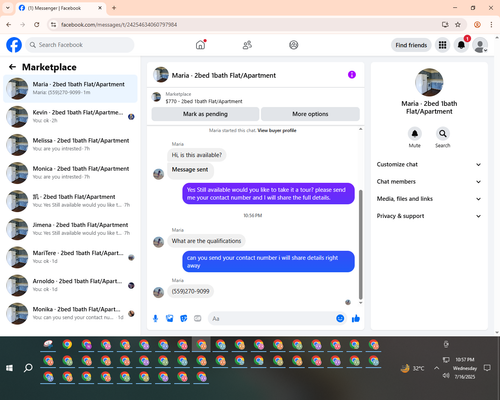
Task: Open the Chrome three-dot menu
Action: pos(491,24)
